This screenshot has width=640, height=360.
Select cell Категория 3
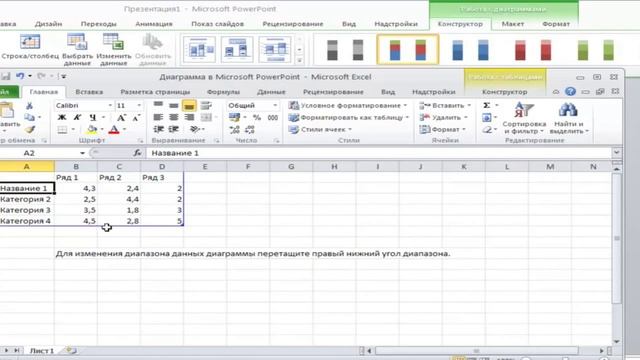(27, 210)
